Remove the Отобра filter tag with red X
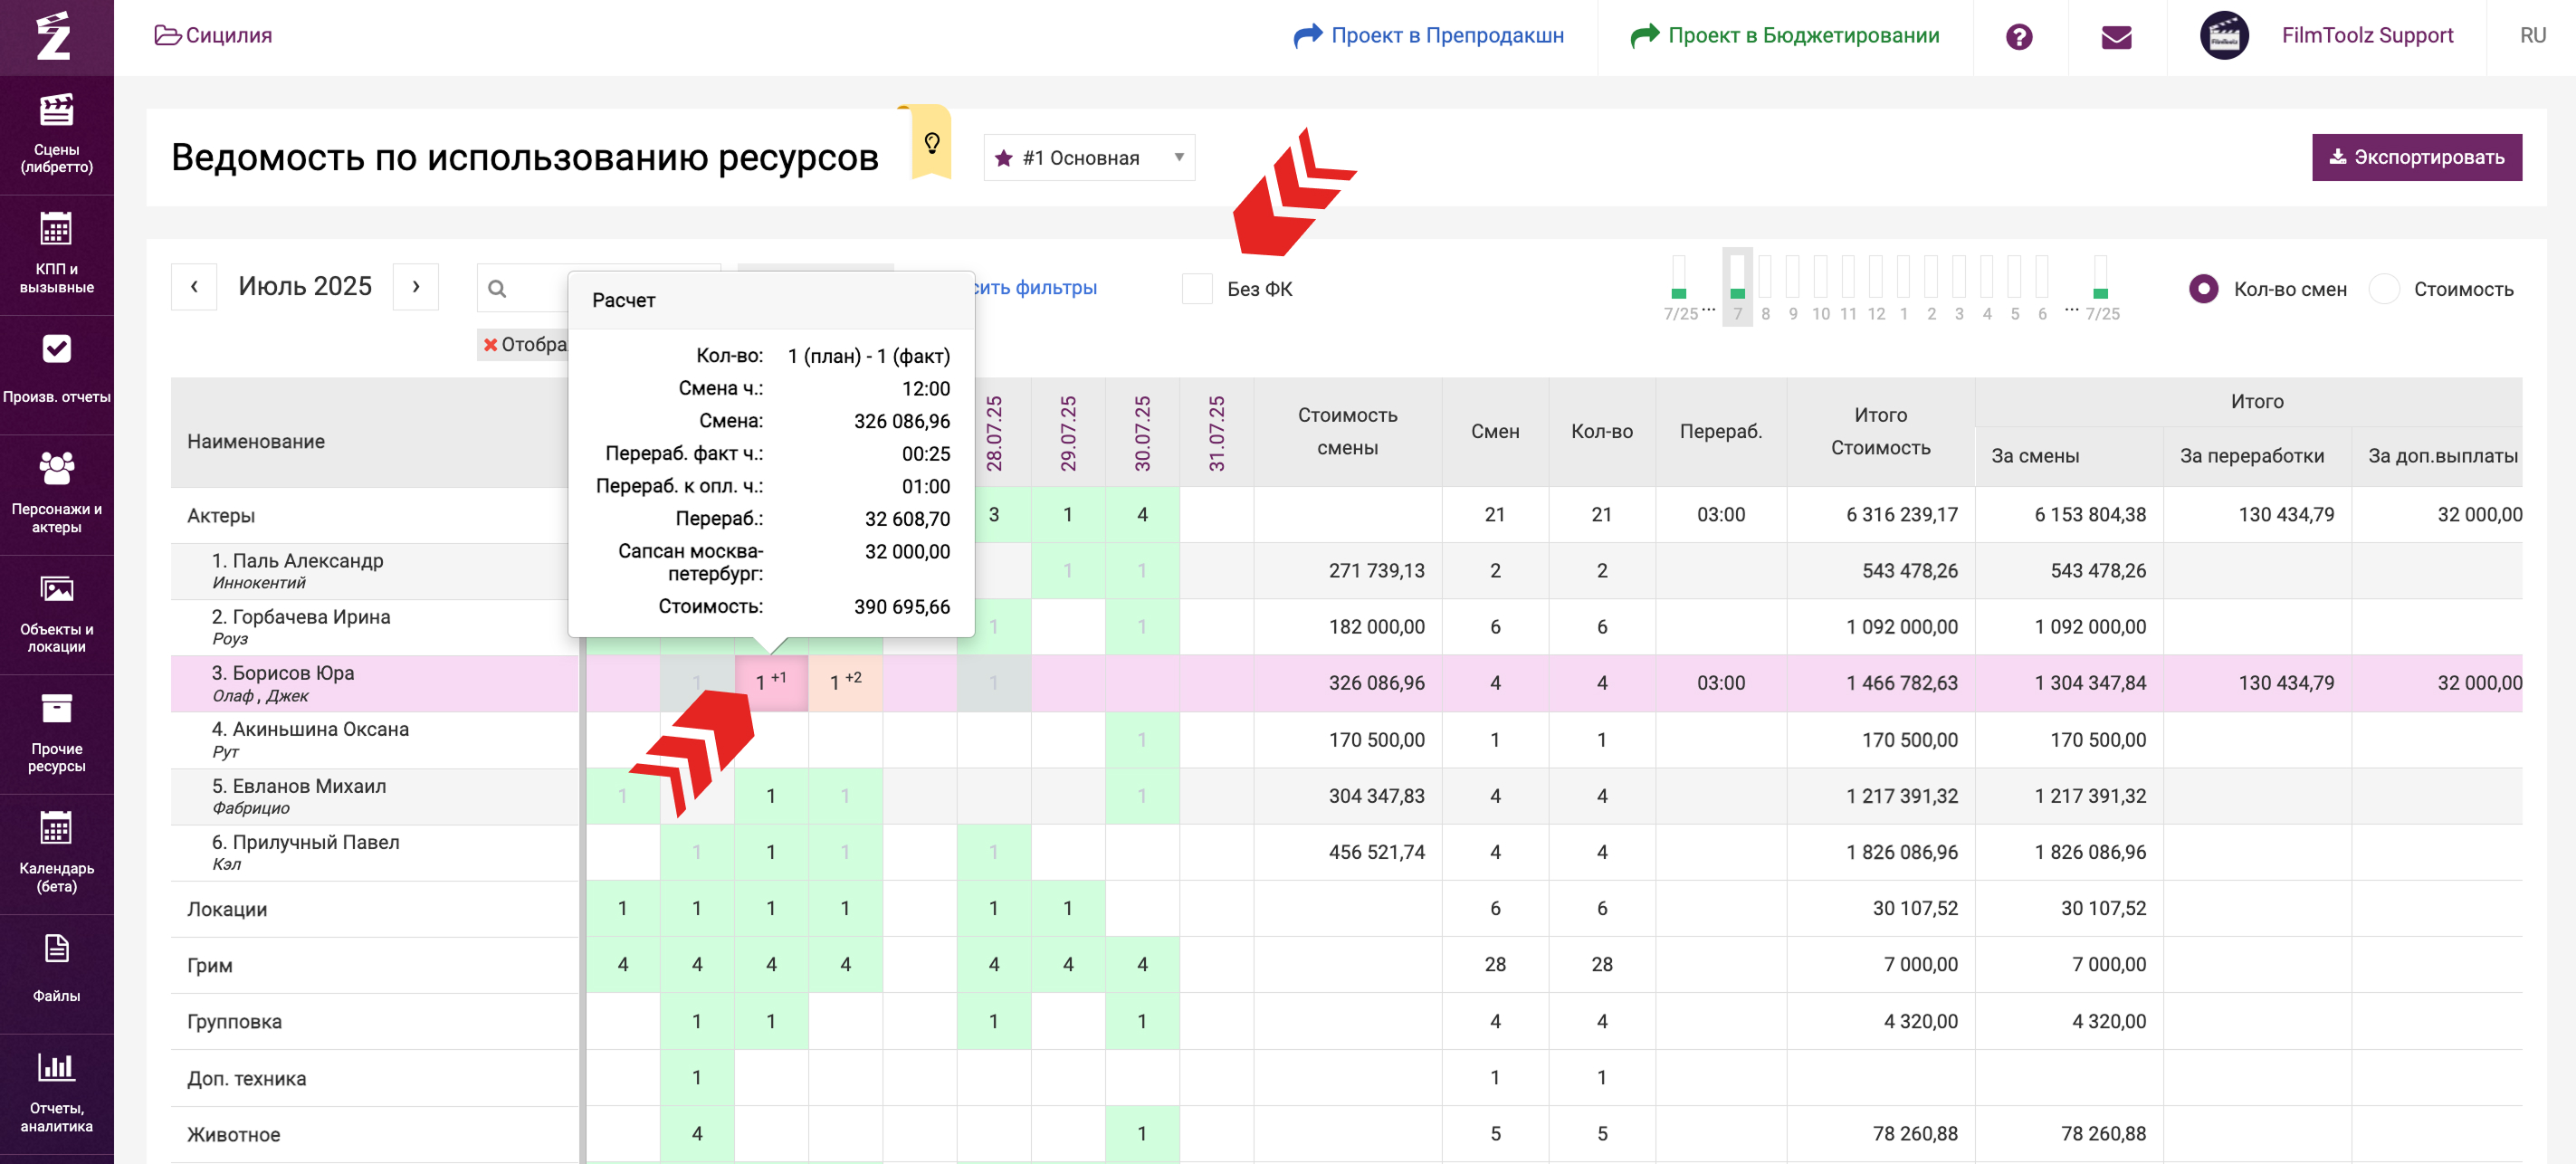 coord(490,345)
